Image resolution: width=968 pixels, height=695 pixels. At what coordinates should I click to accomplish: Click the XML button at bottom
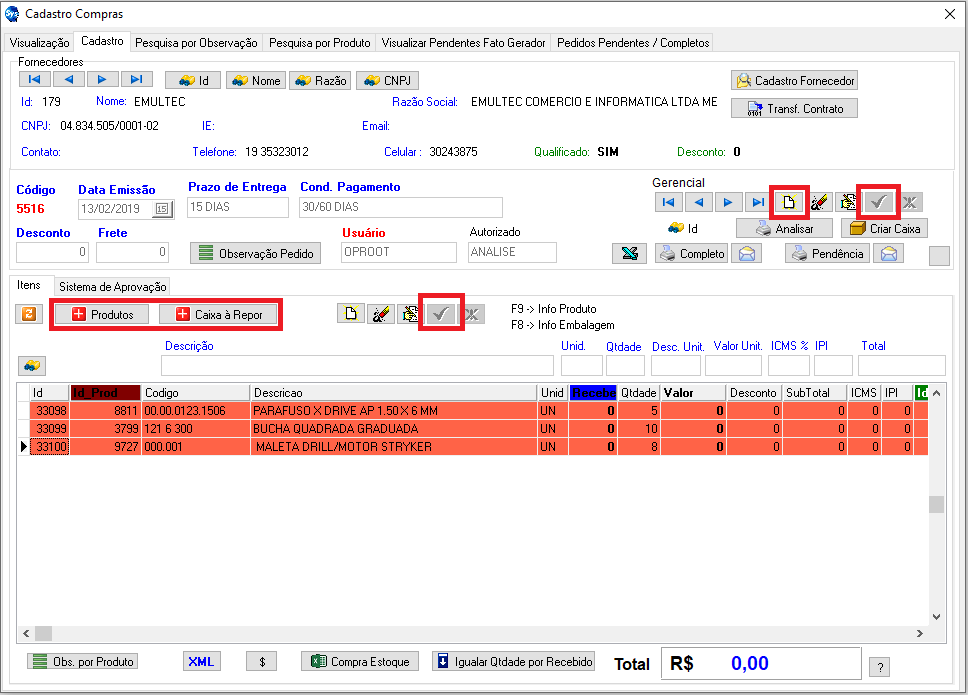point(202,662)
